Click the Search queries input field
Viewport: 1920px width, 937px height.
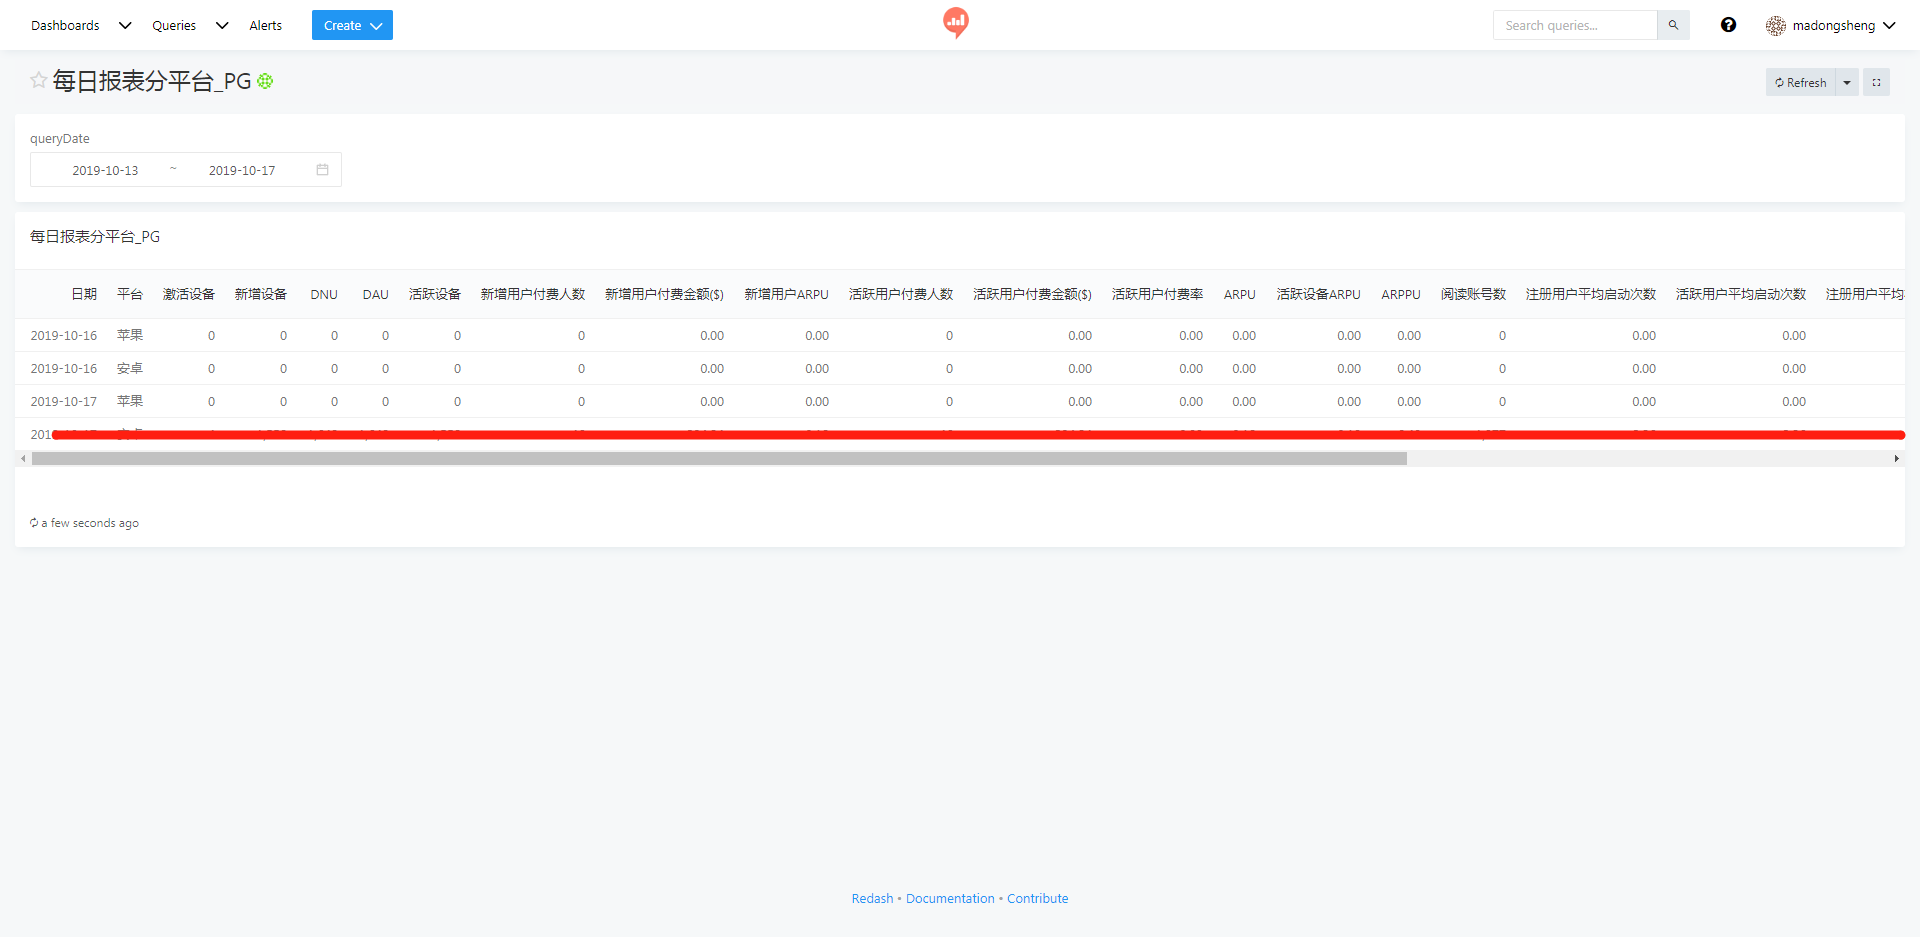(1575, 26)
